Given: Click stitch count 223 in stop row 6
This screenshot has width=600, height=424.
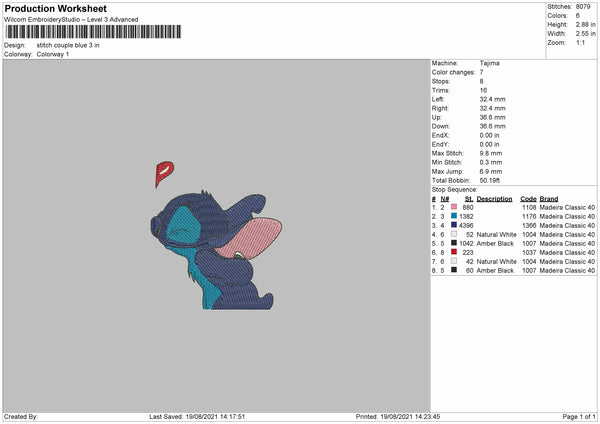Looking at the screenshot, I should (468, 253).
